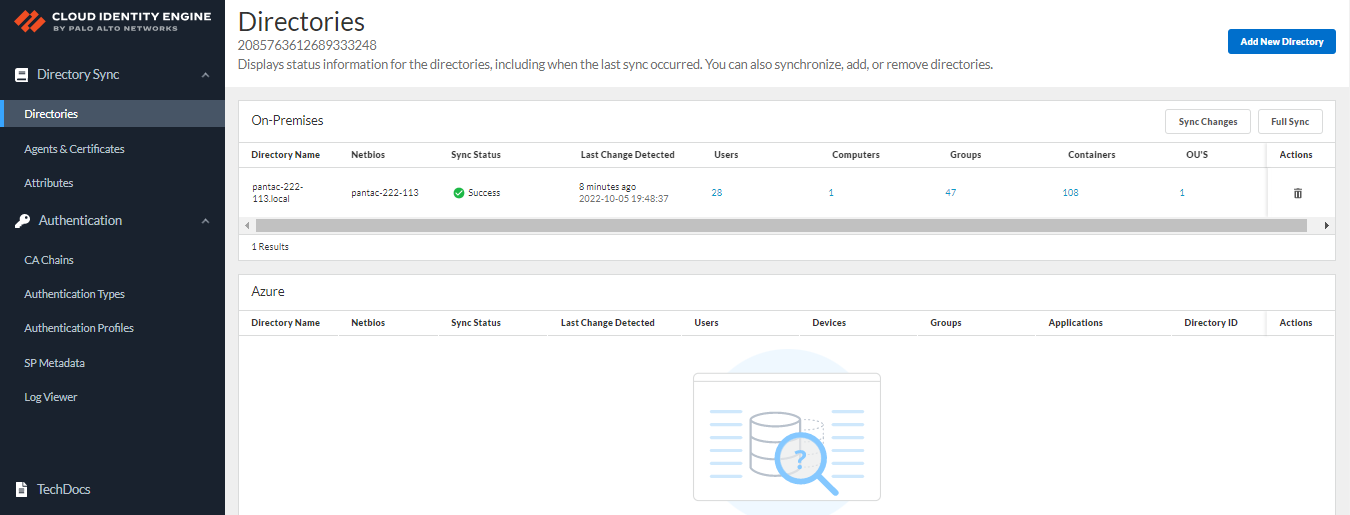Go to Attributes in sidebar
Screen dimensions: 1350x515
tap(49, 184)
